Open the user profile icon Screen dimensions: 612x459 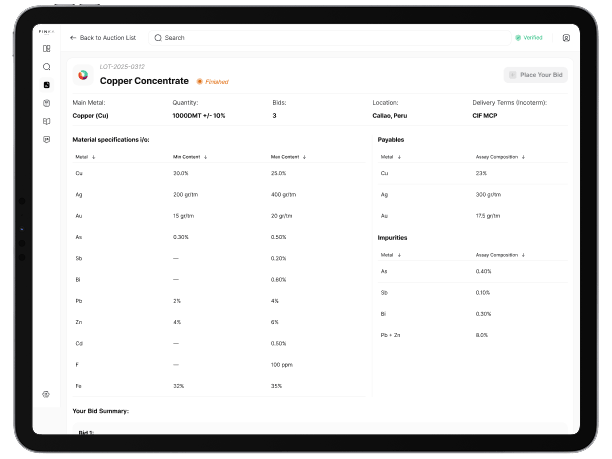point(566,38)
